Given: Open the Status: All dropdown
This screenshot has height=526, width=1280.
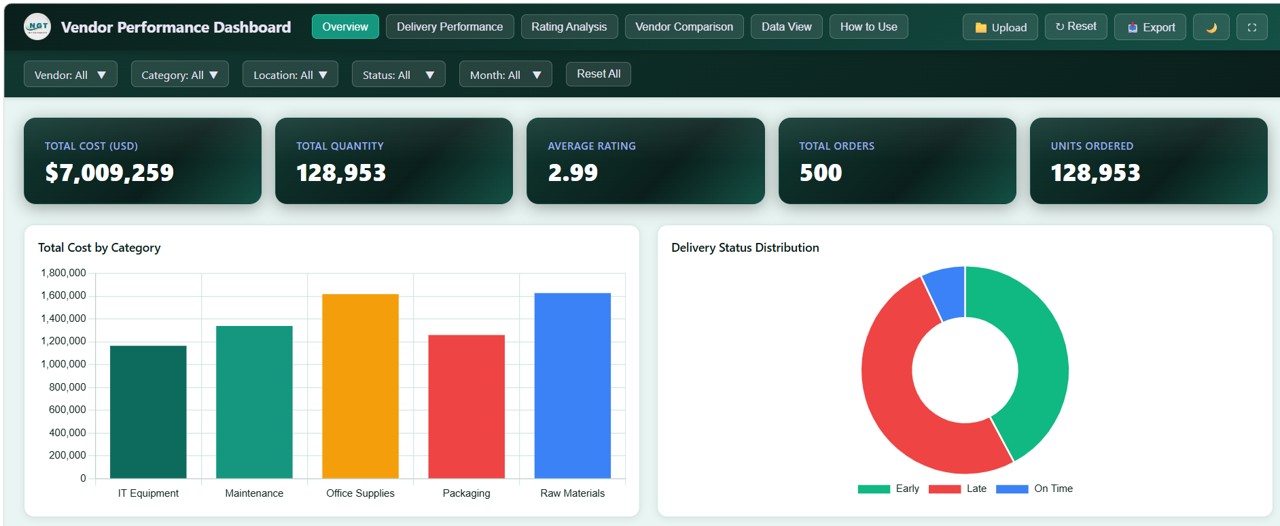Looking at the screenshot, I should coord(398,74).
